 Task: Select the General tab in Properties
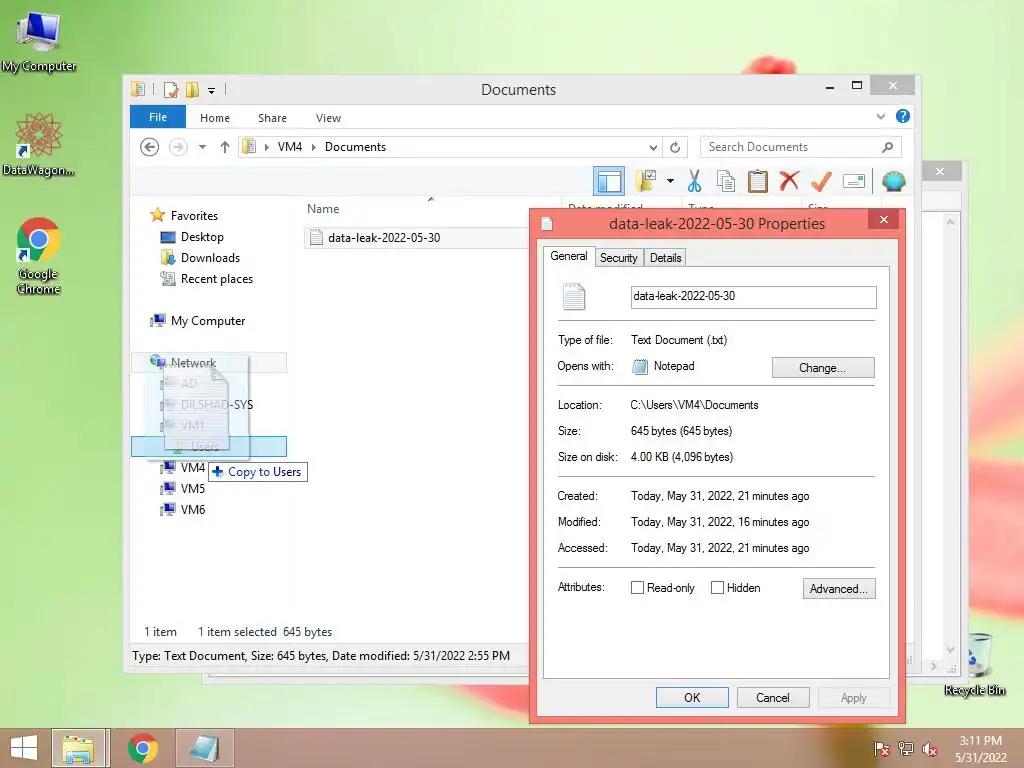point(569,256)
